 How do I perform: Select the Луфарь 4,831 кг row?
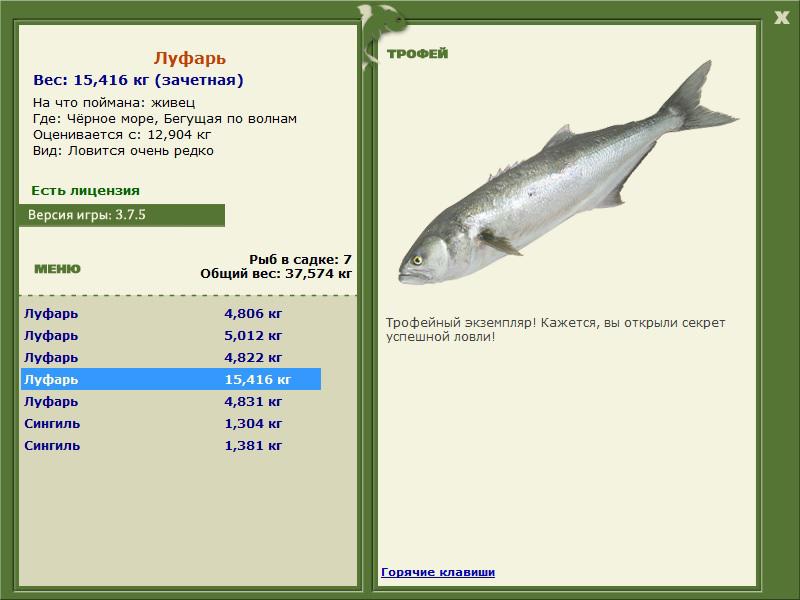171,401
